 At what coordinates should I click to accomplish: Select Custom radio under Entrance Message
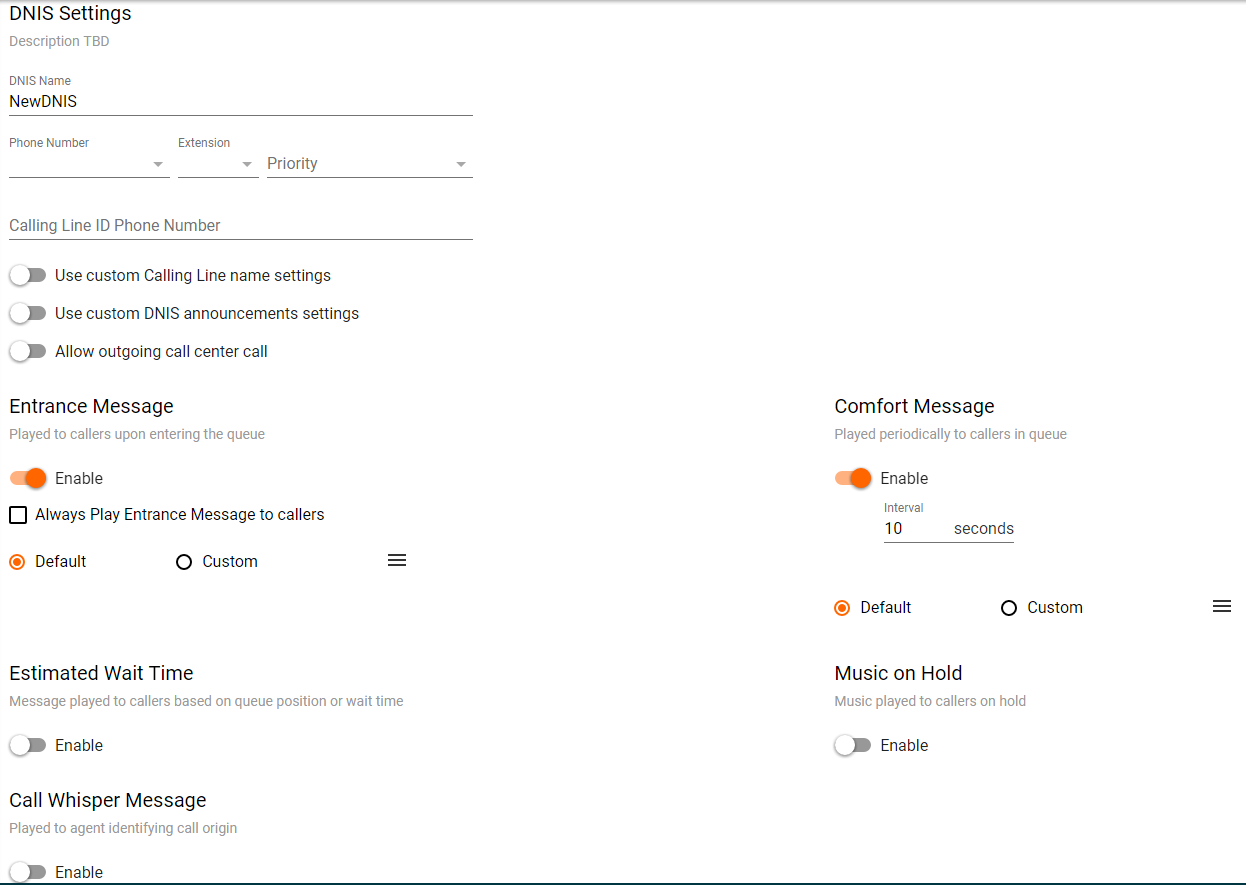click(x=184, y=562)
